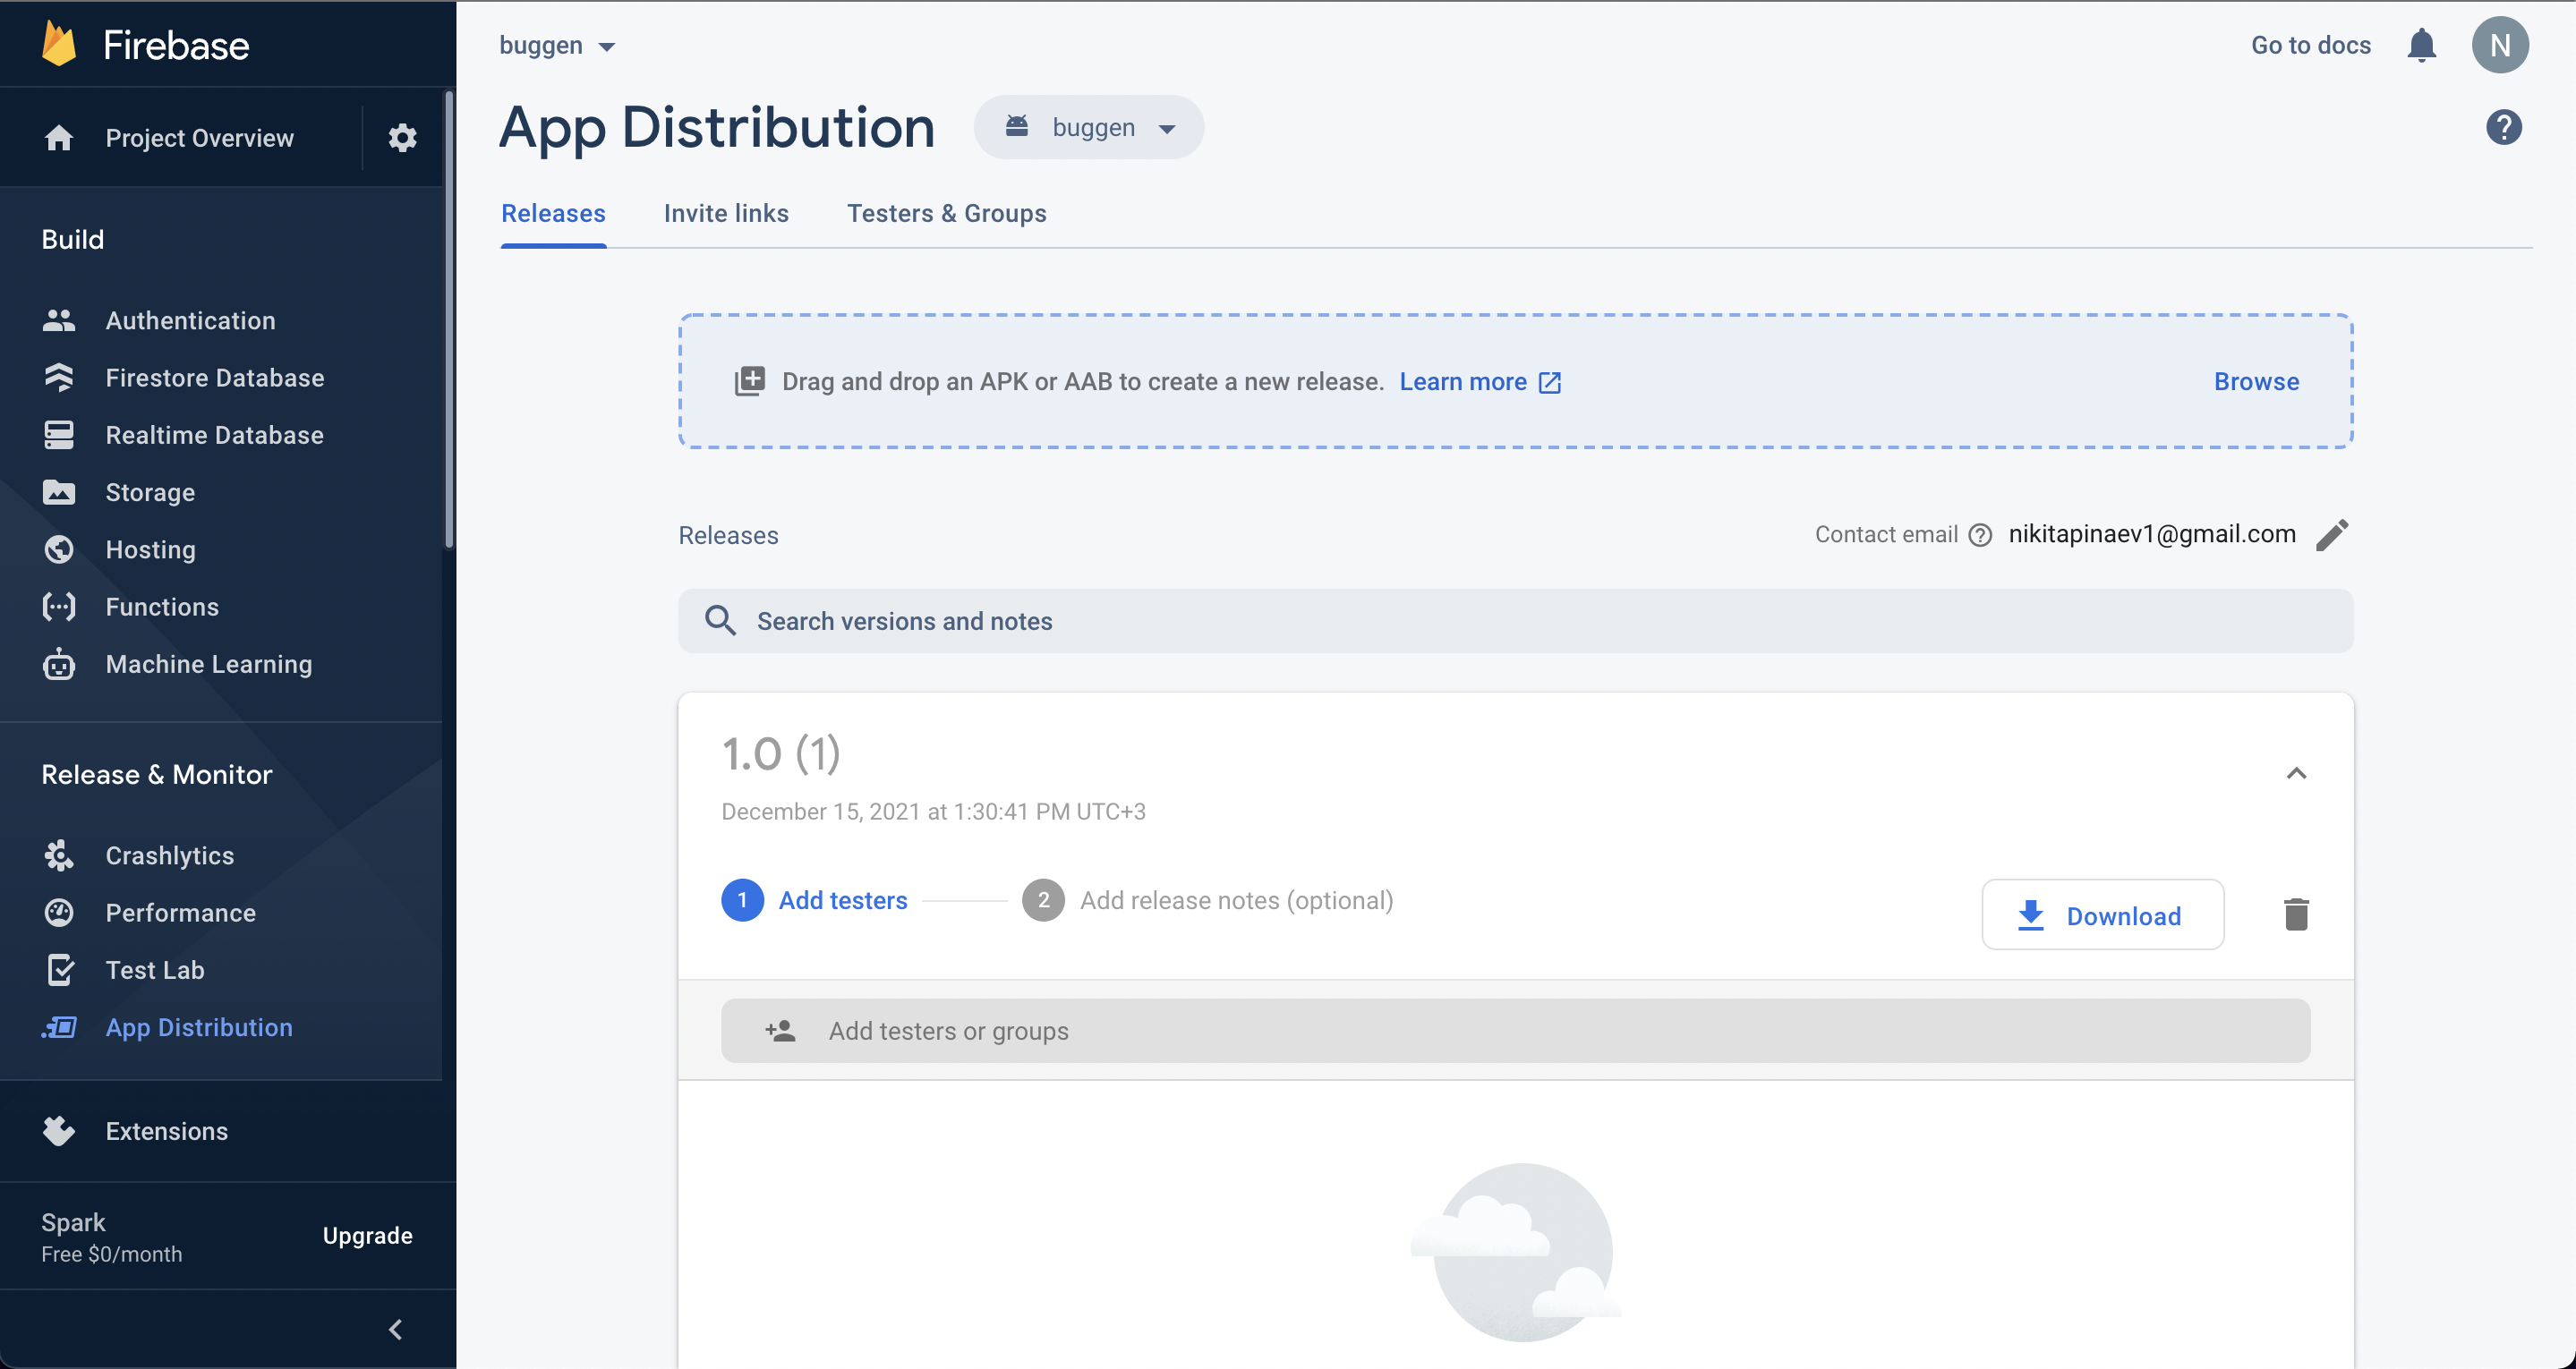The image size is (2576, 1369).
Task: Open Firestore Database from sidebar
Action: [214, 377]
